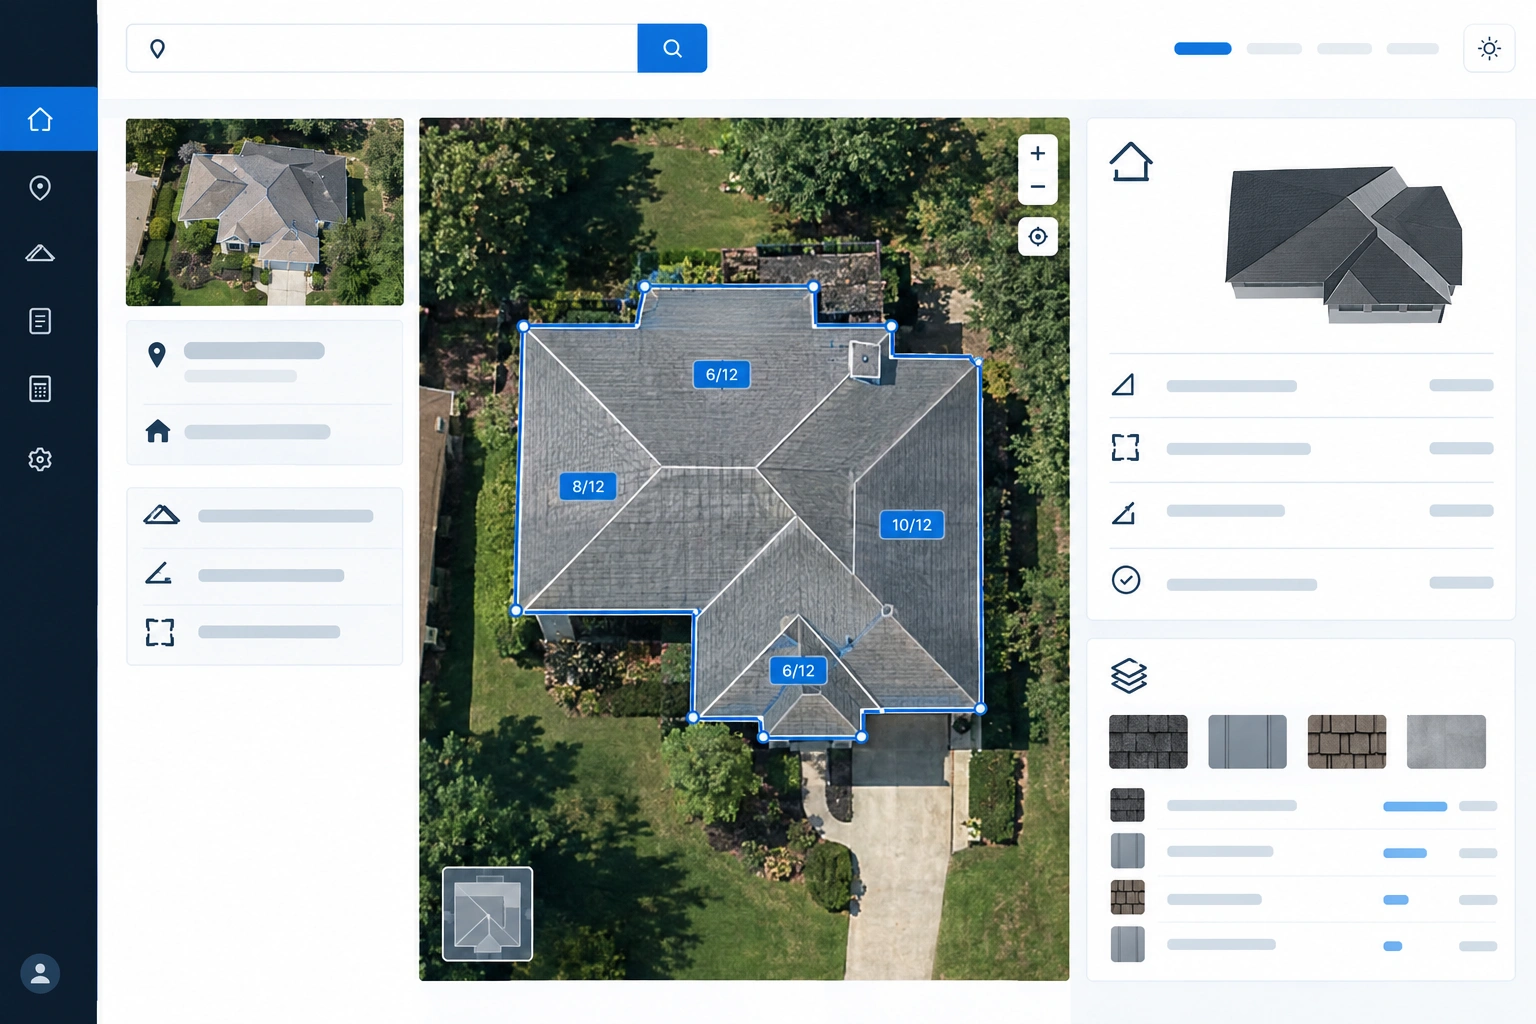Choose the light gray slate swatch

[1446, 742]
